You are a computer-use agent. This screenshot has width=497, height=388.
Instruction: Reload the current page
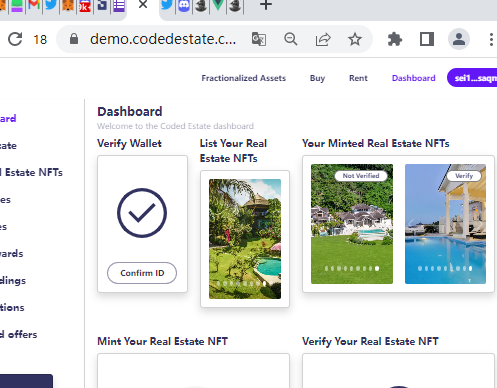15,39
